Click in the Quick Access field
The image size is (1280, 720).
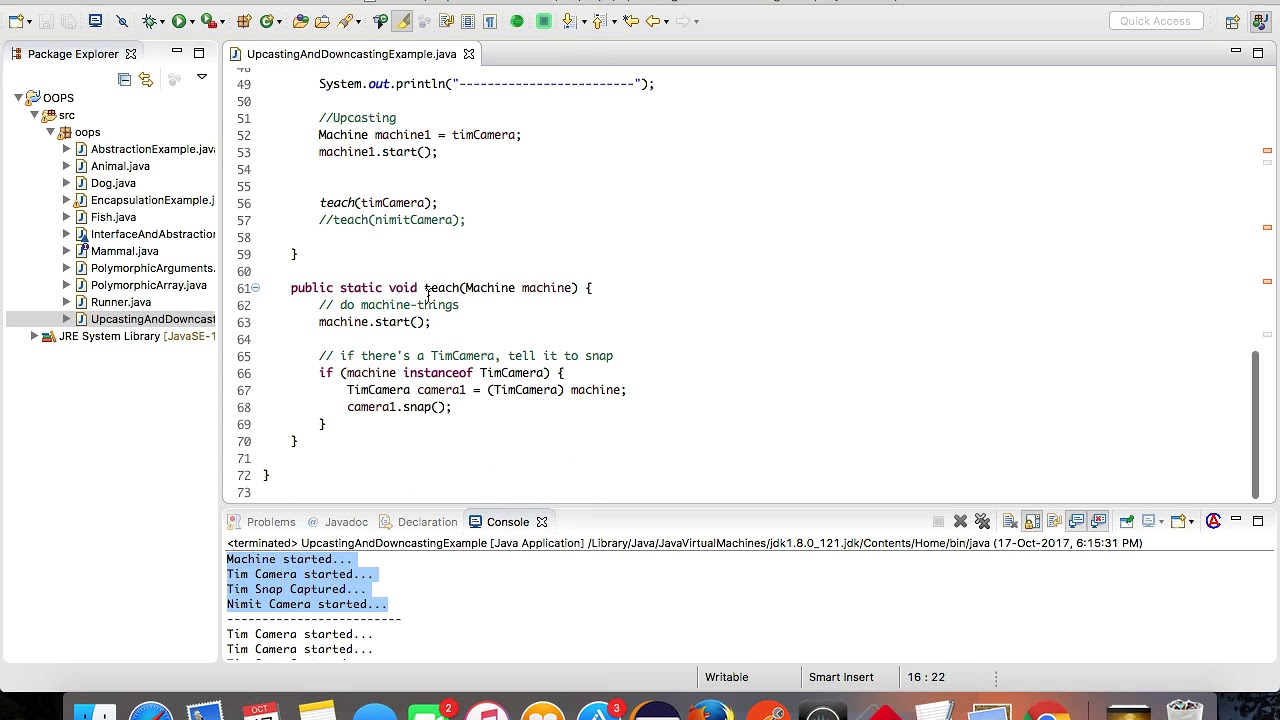1154,21
